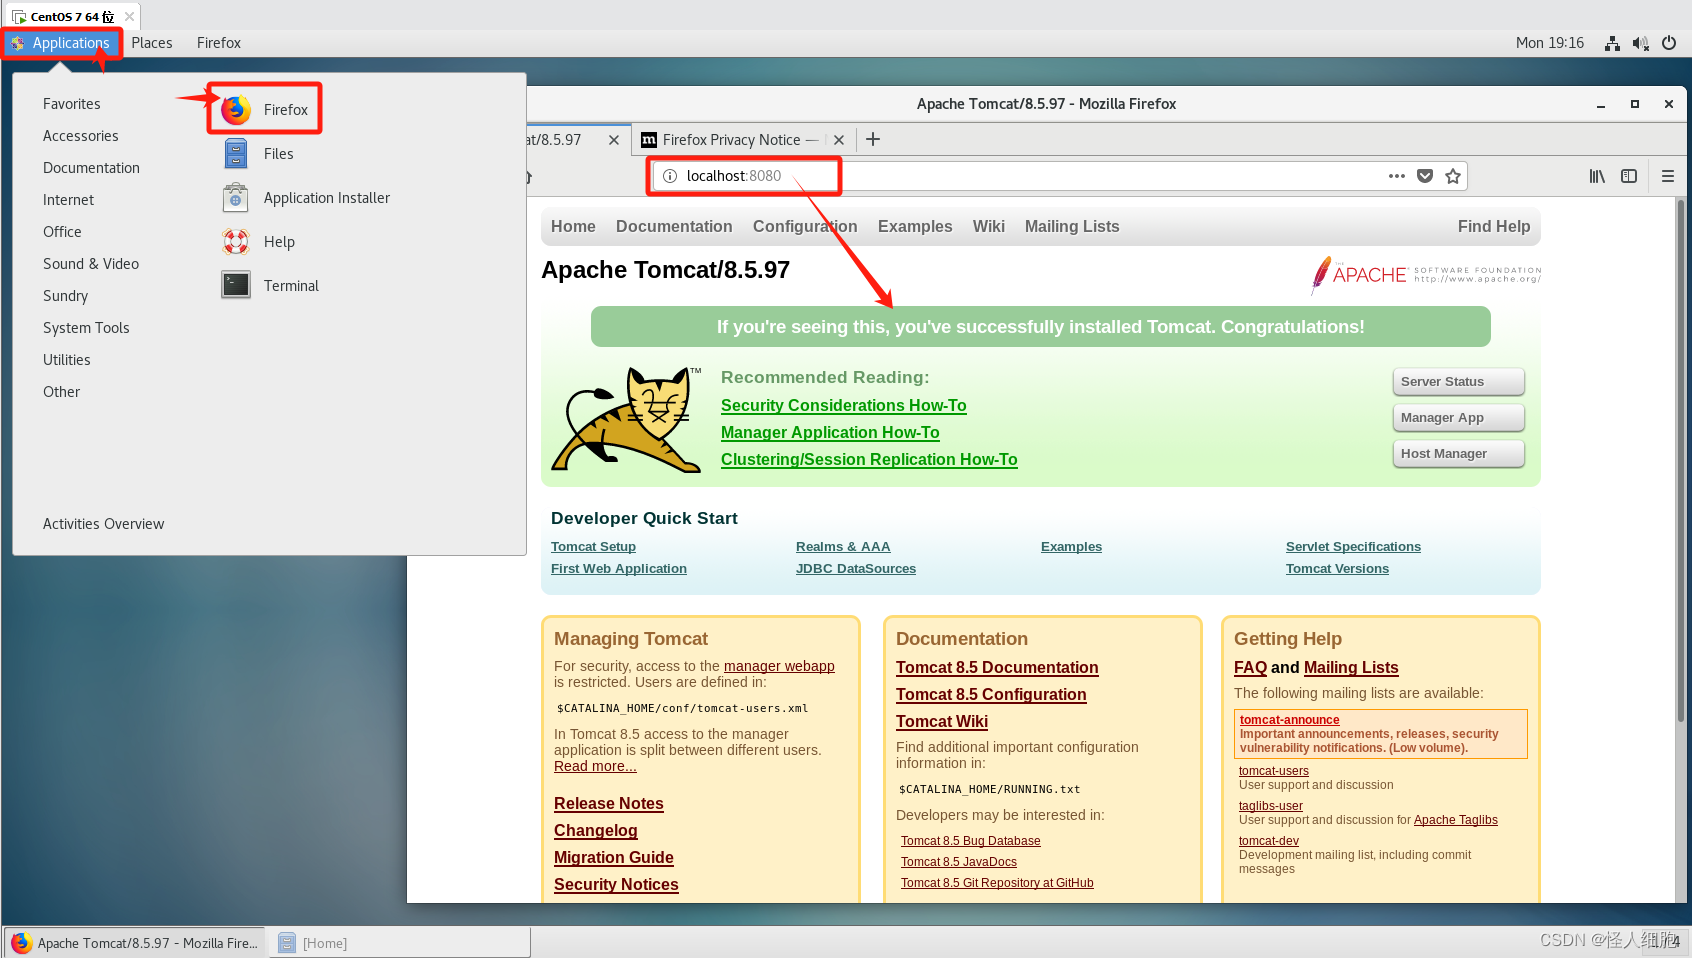Open Tomcat 8.5 Documentation link
The image size is (1692, 958).
click(x=997, y=668)
